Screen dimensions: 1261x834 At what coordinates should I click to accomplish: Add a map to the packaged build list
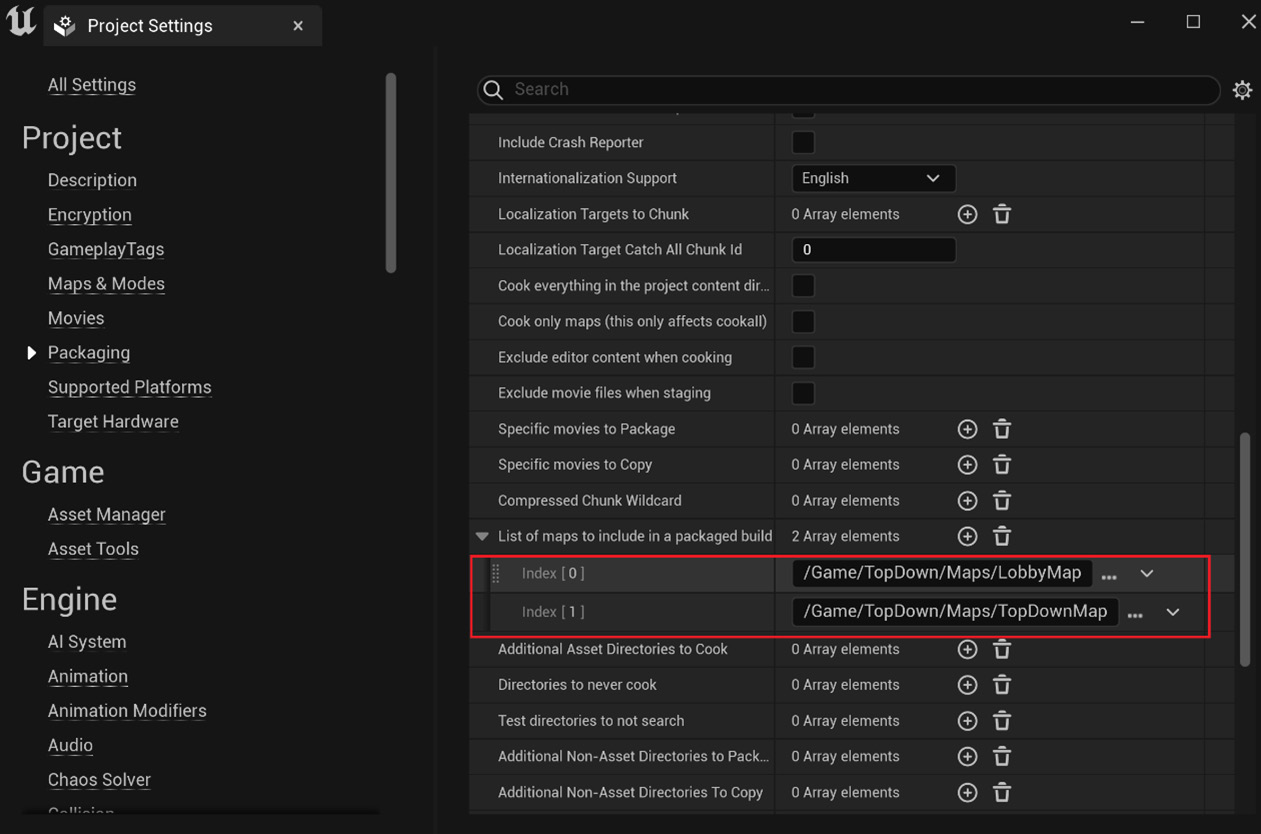click(967, 536)
